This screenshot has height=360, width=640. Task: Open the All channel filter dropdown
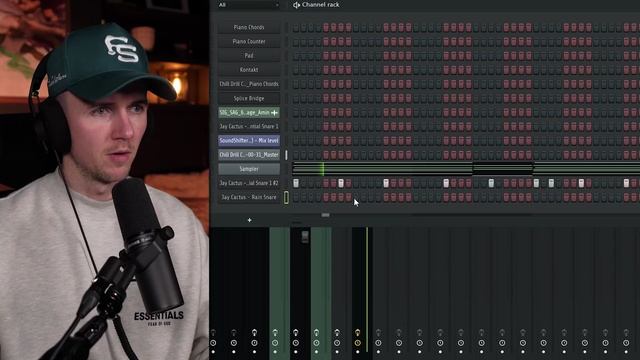[248, 5]
